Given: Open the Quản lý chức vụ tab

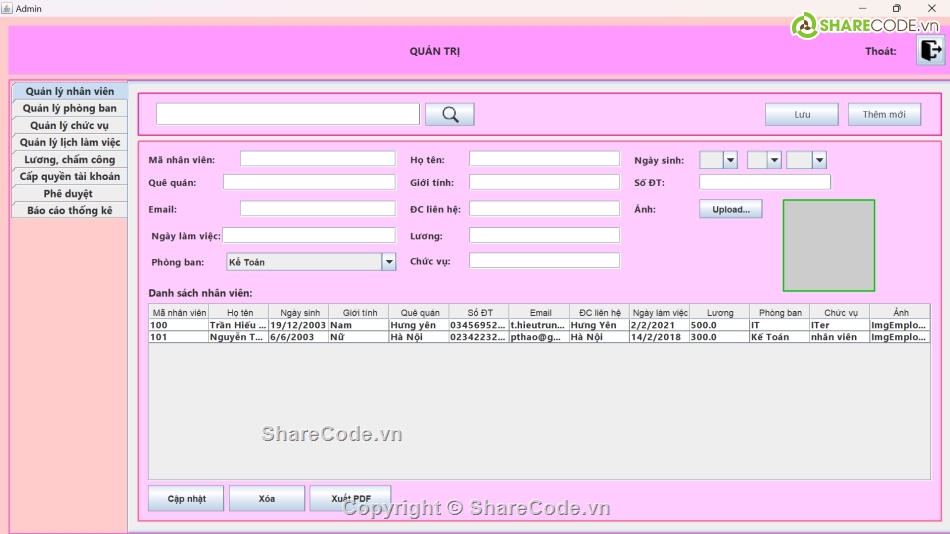Looking at the screenshot, I should click(70, 125).
